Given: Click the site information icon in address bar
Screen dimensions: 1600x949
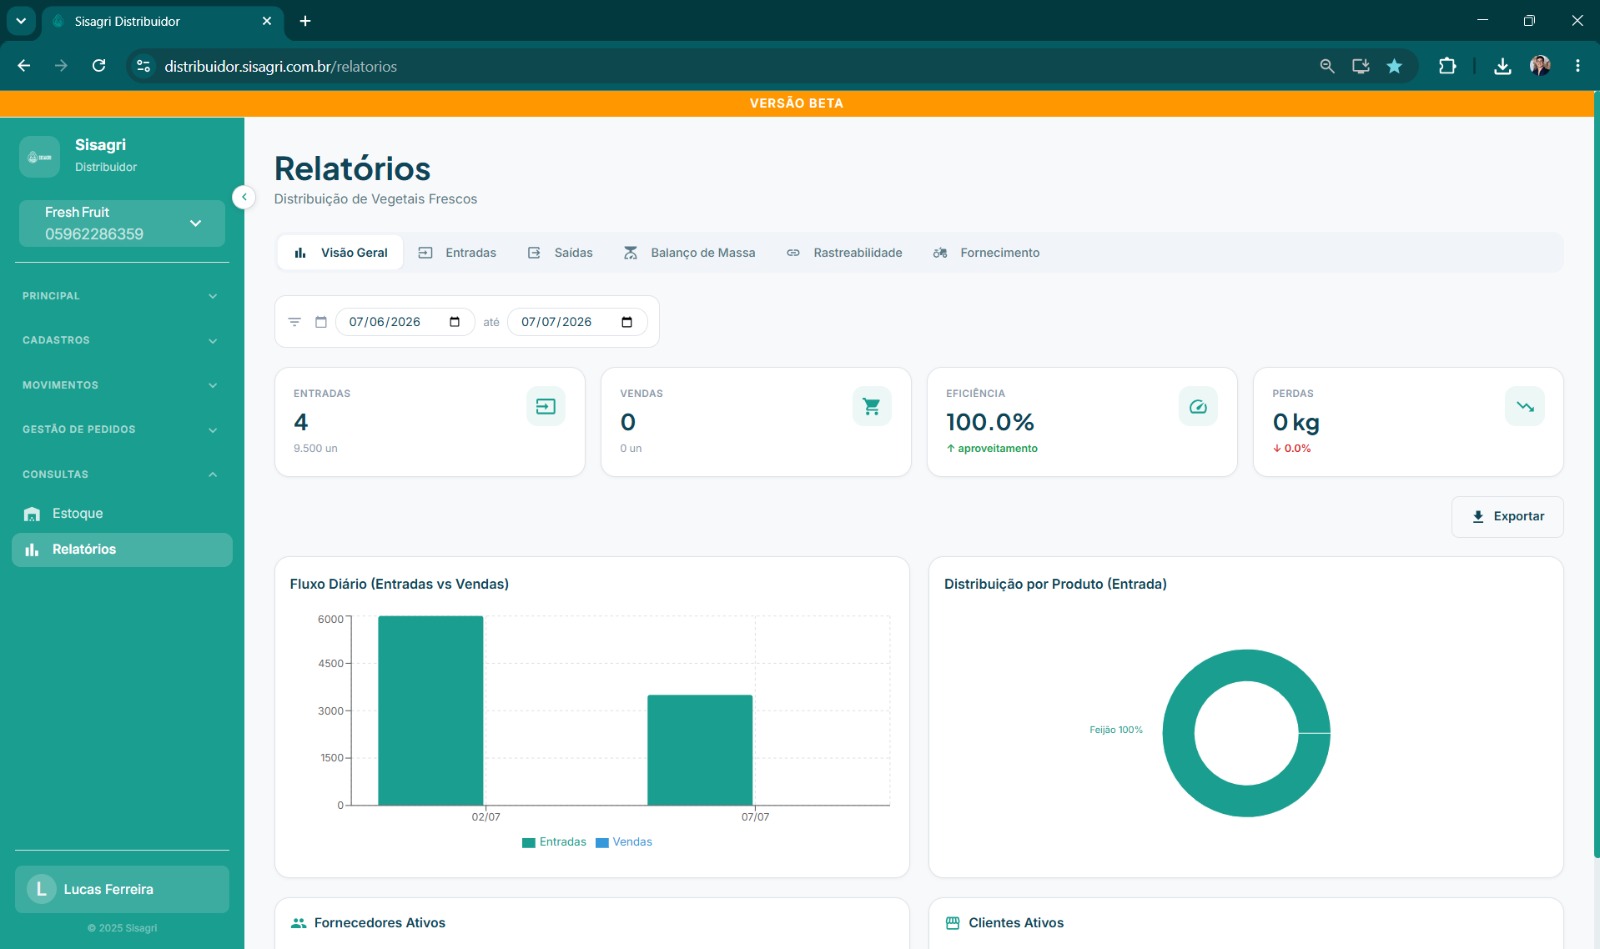Looking at the screenshot, I should pyautogui.click(x=144, y=66).
